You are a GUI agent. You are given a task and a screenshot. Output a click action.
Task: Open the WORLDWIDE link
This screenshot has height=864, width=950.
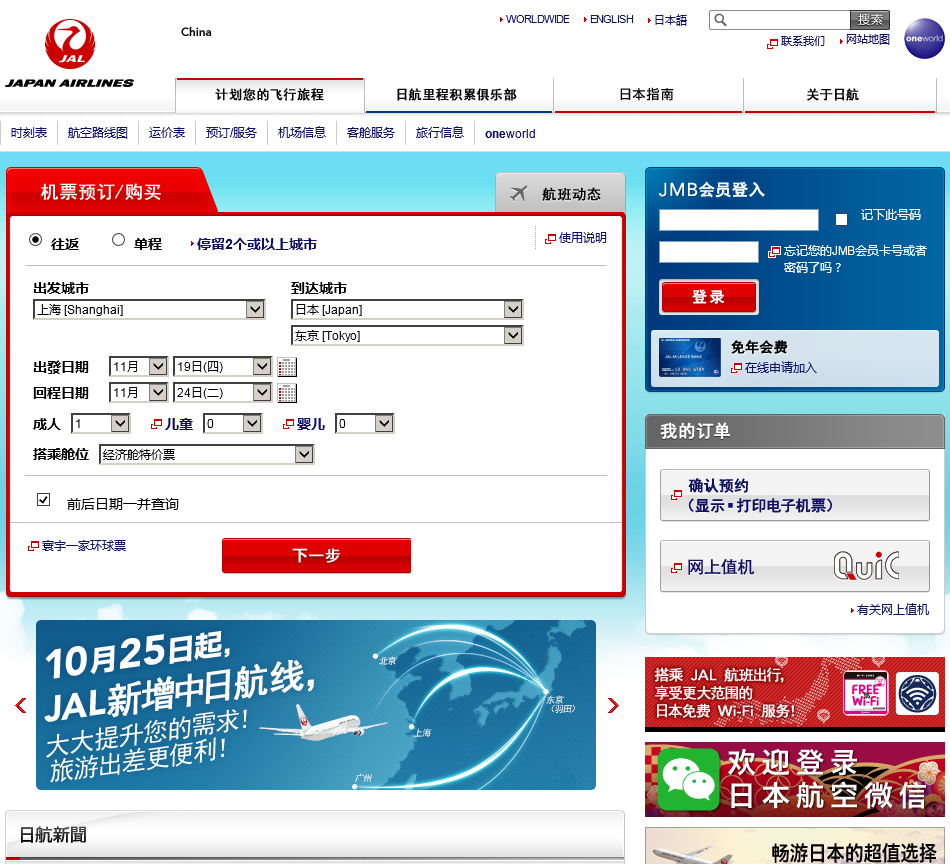coord(537,19)
